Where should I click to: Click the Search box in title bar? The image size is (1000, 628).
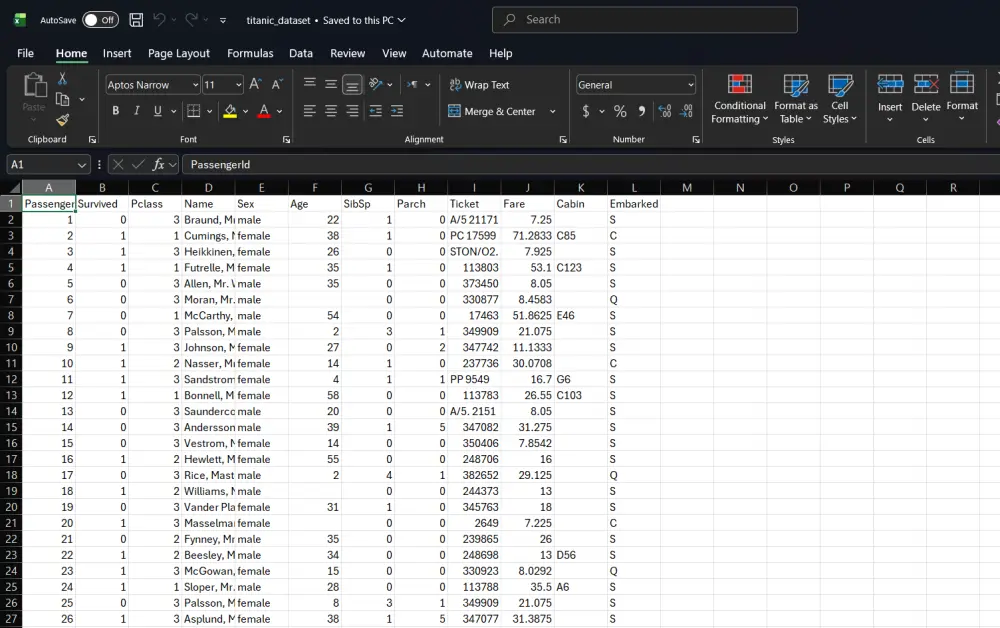pos(645,20)
